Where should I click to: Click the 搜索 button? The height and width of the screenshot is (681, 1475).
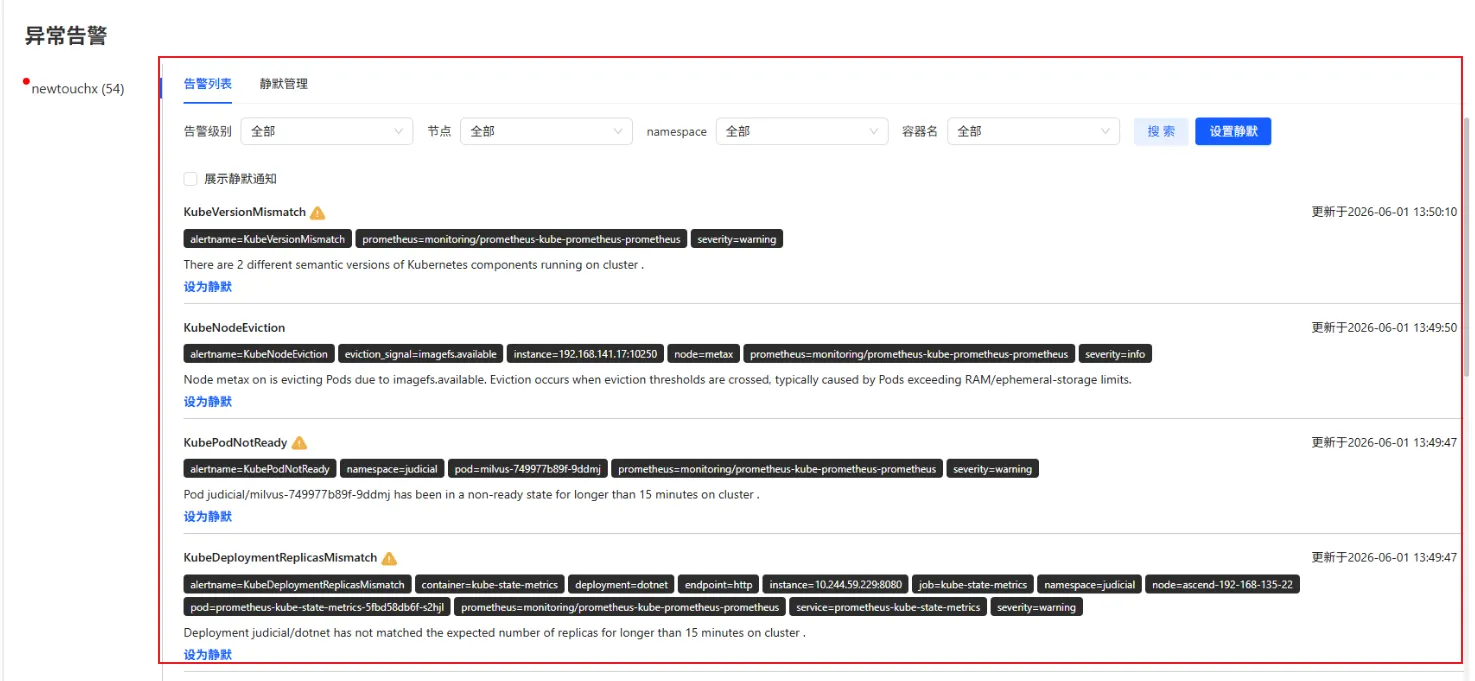[1161, 131]
